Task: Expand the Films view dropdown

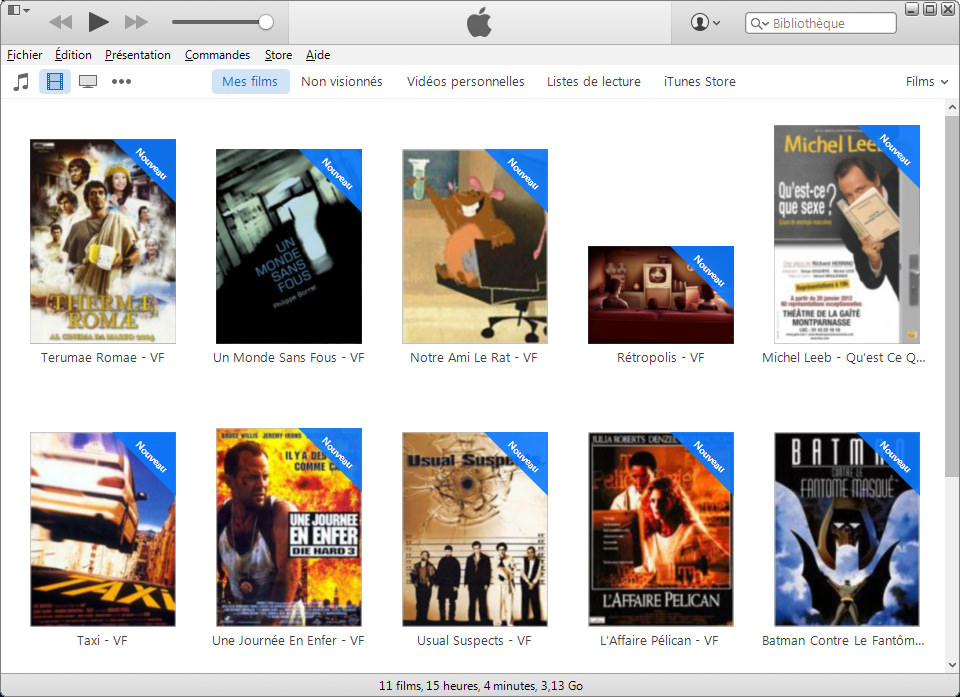Action: (926, 82)
